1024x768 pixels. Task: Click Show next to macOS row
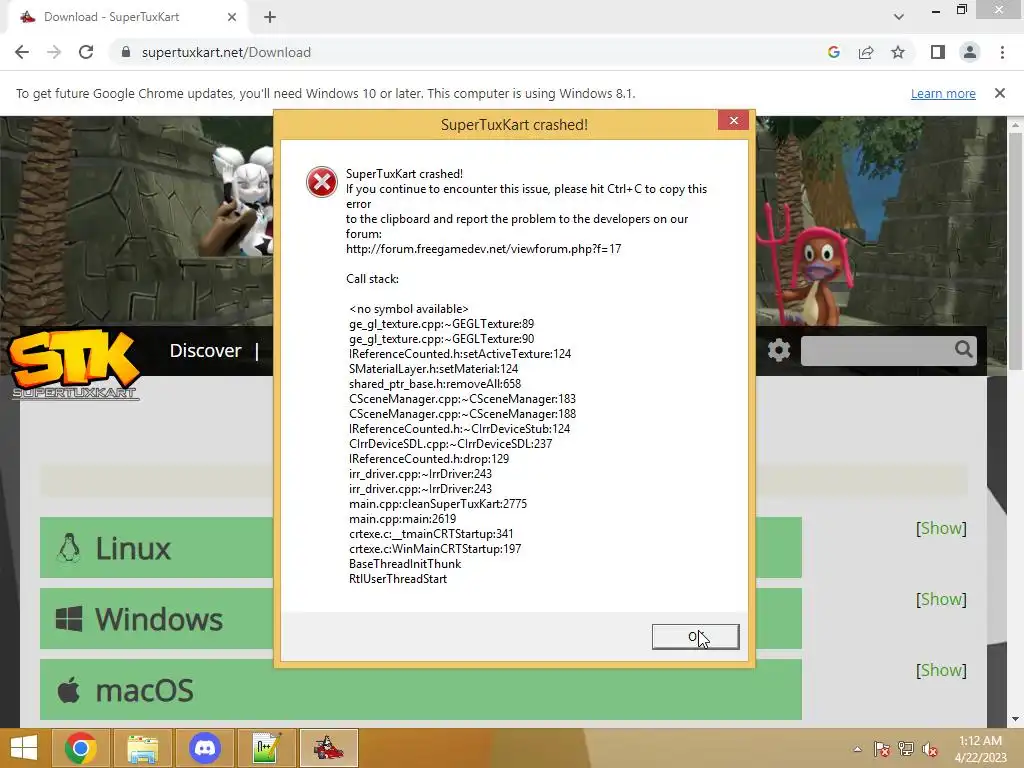(941, 670)
